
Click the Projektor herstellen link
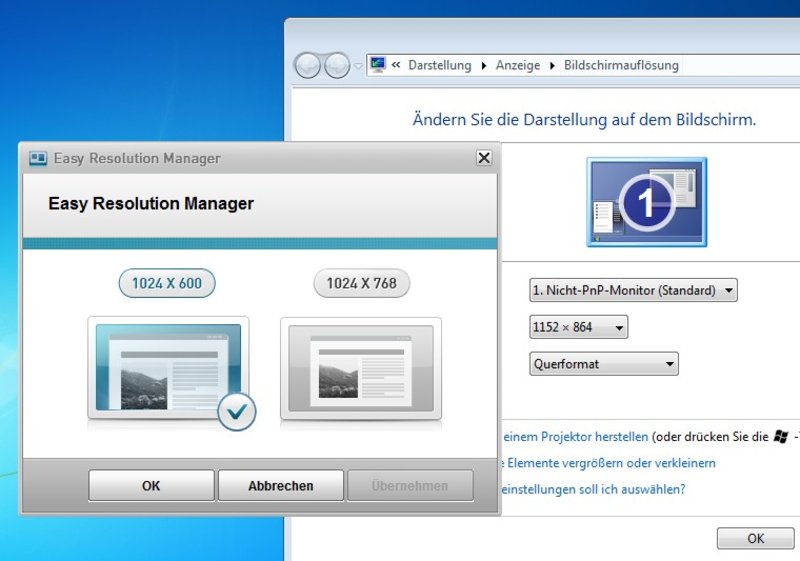click(576, 437)
